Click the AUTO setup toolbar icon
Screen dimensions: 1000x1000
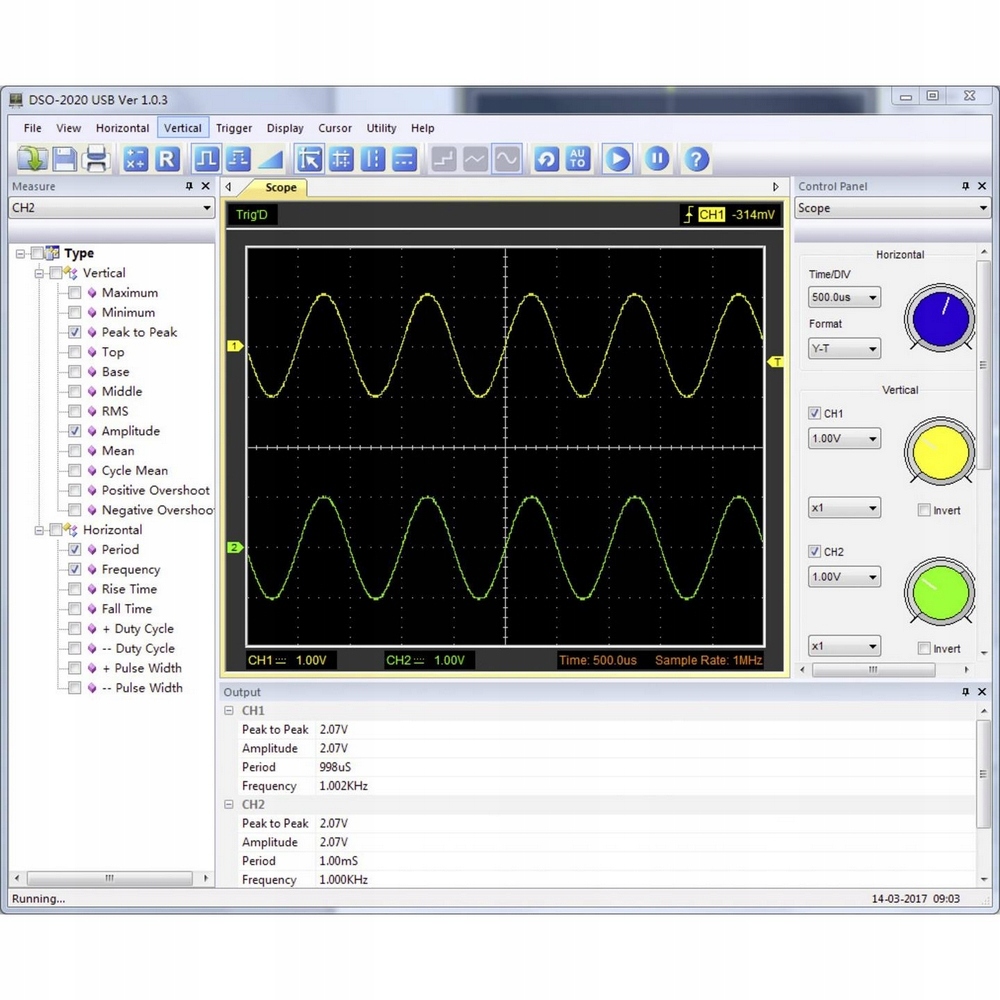[x=577, y=159]
